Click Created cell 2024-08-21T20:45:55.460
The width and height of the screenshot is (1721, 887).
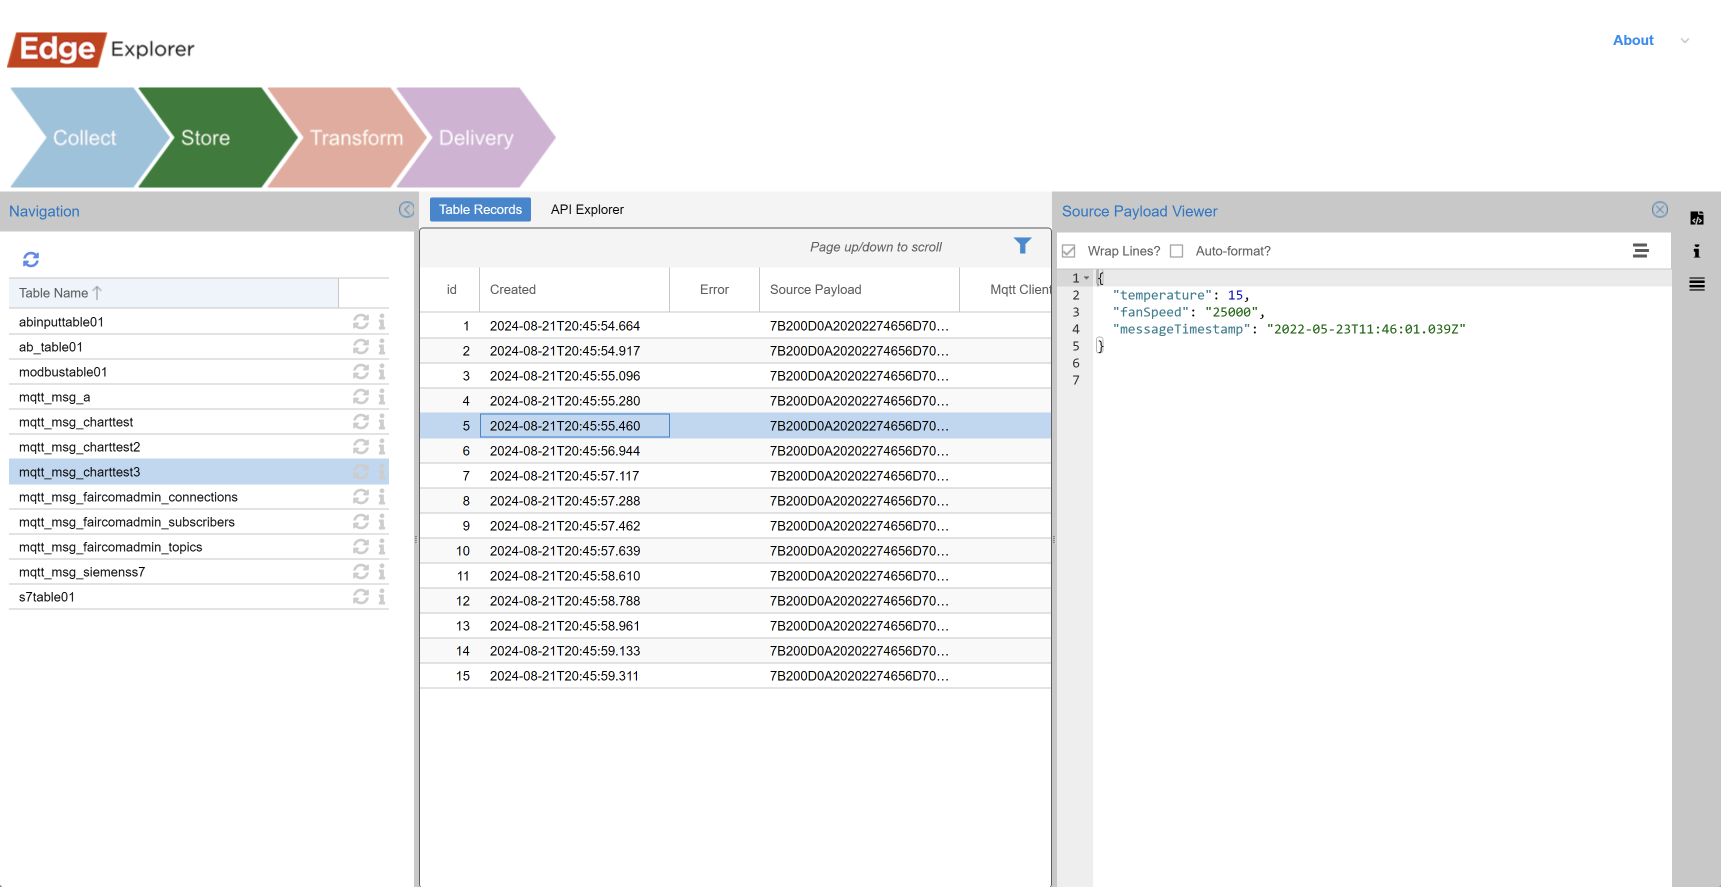click(574, 426)
